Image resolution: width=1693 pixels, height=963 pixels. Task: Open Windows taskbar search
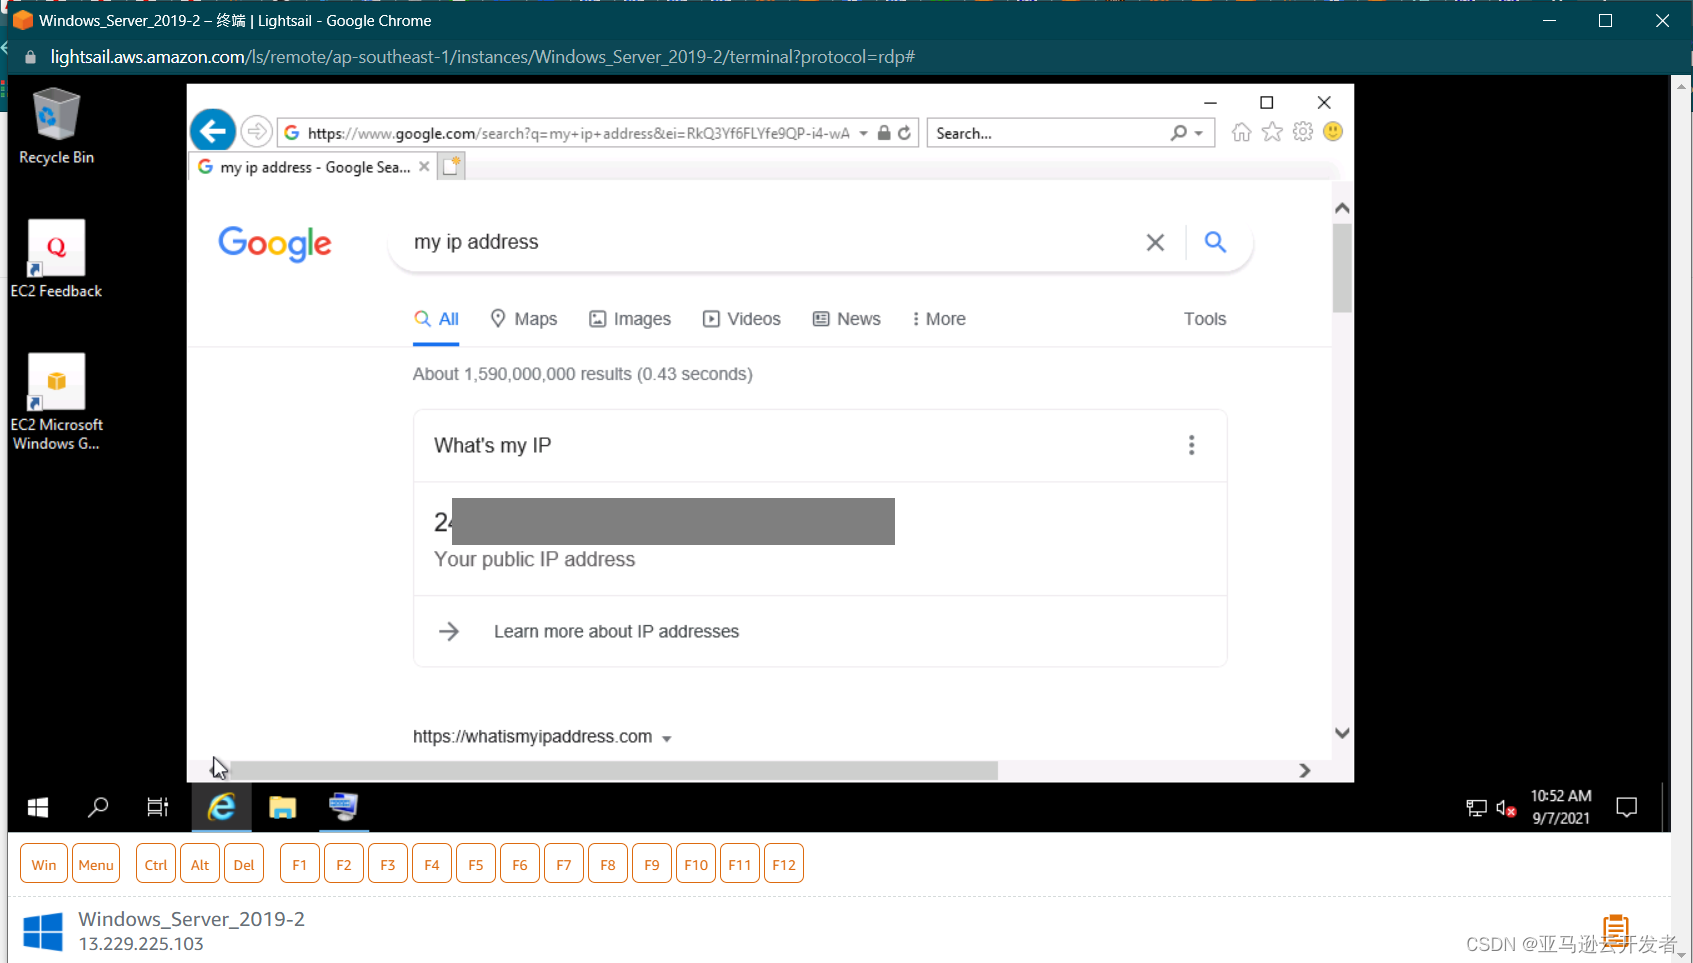[x=98, y=807]
